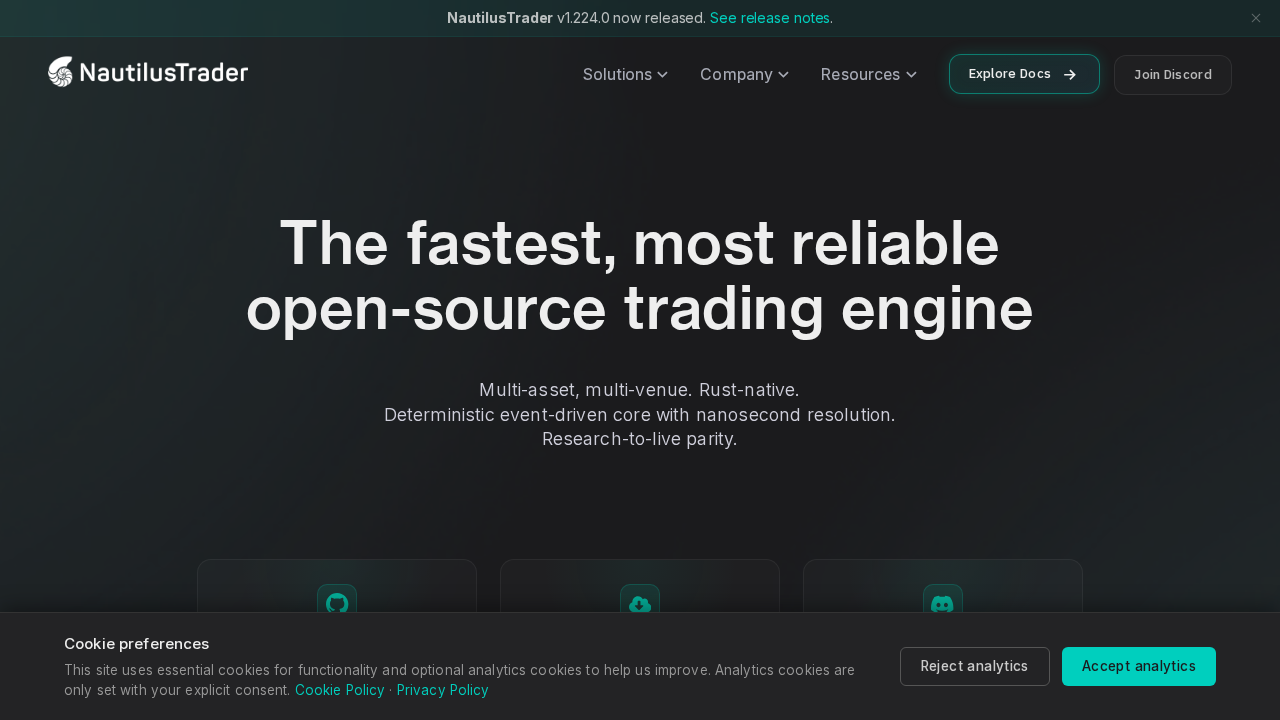The width and height of the screenshot is (1280, 720).
Task: Click the arrow icon in Explore Docs
Action: pyautogui.click(x=1070, y=75)
